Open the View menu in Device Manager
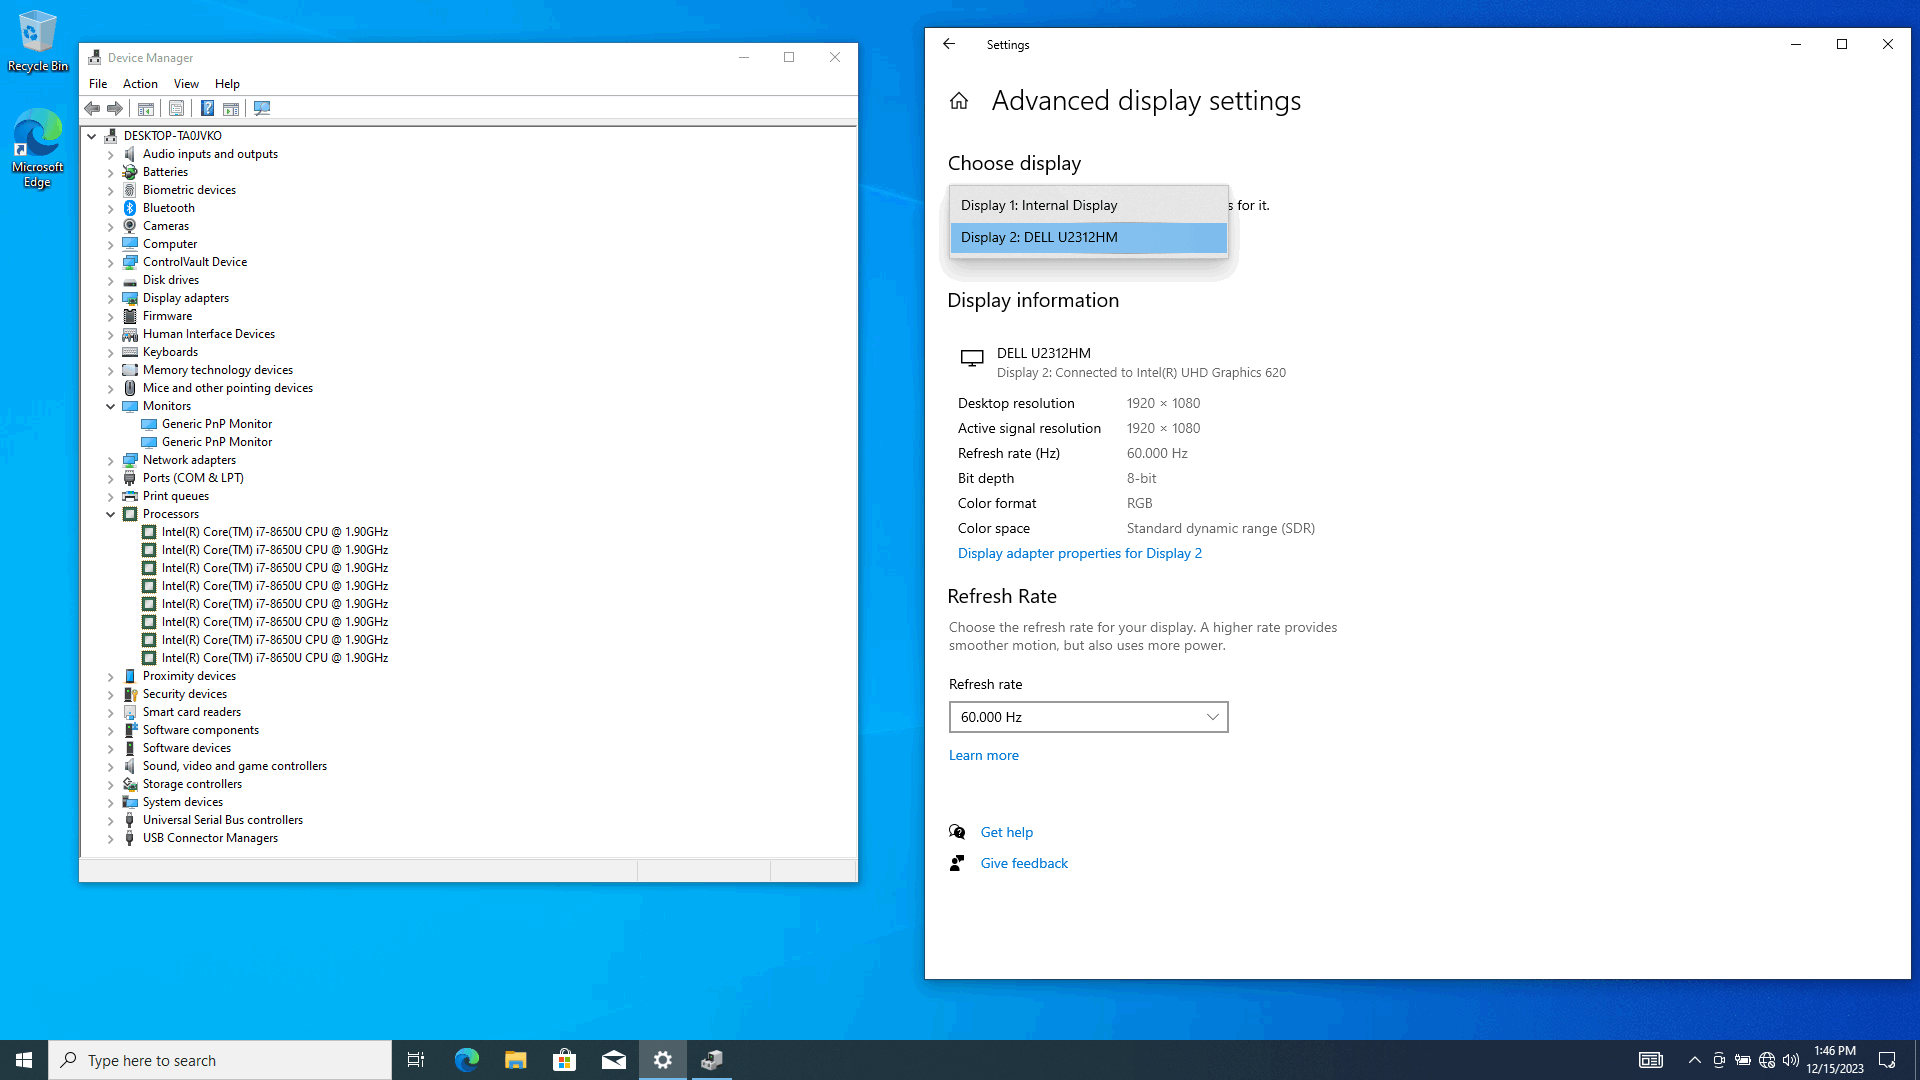 [x=186, y=84]
